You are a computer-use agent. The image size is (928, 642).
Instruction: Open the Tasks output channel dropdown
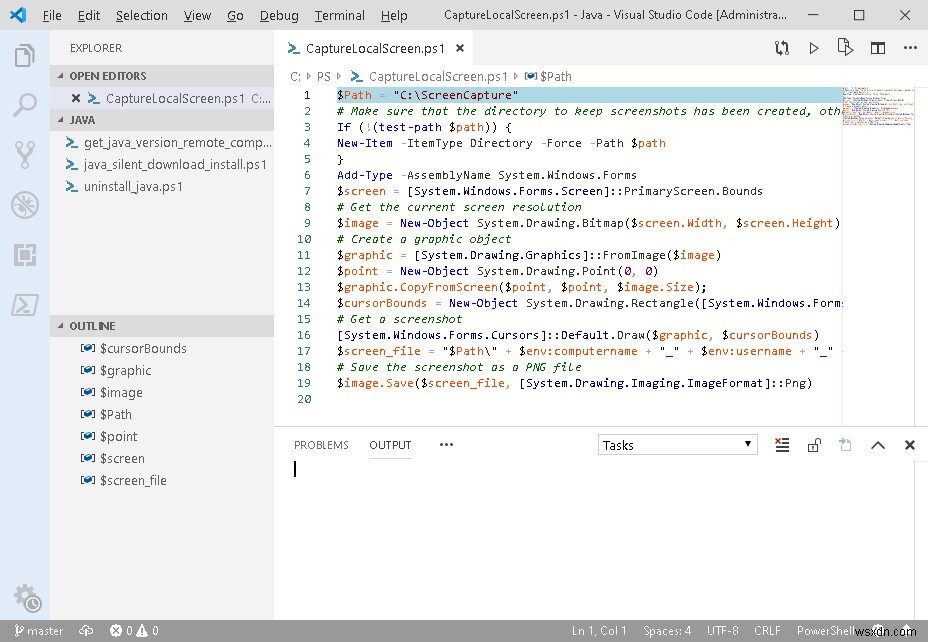[x=677, y=443]
